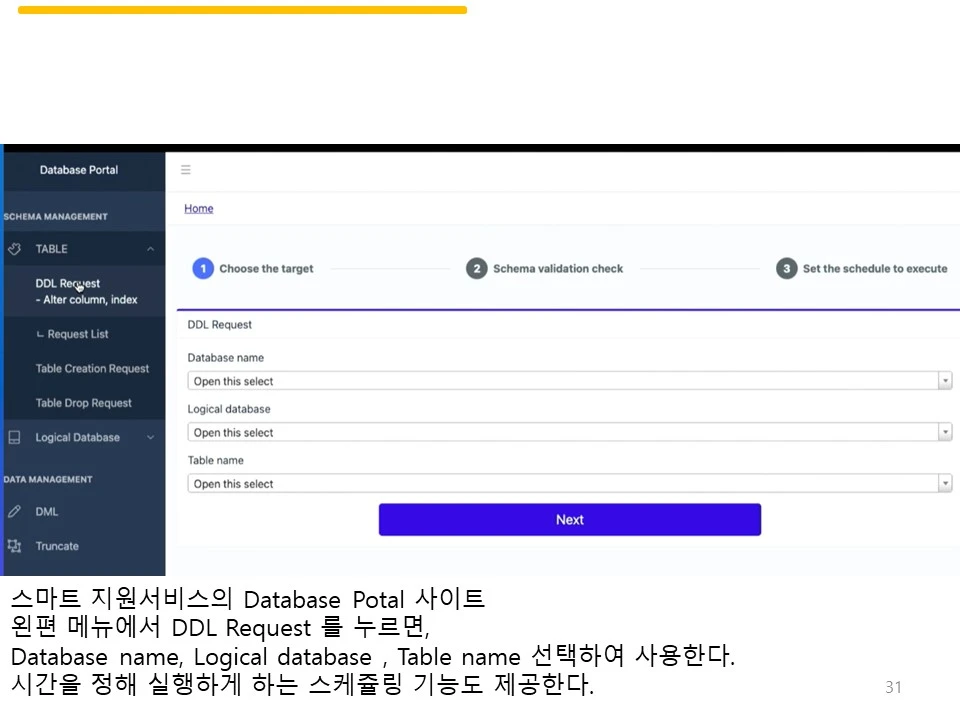This screenshot has width=960, height=720.
Task: Click the Database name field label
Action: (225, 358)
